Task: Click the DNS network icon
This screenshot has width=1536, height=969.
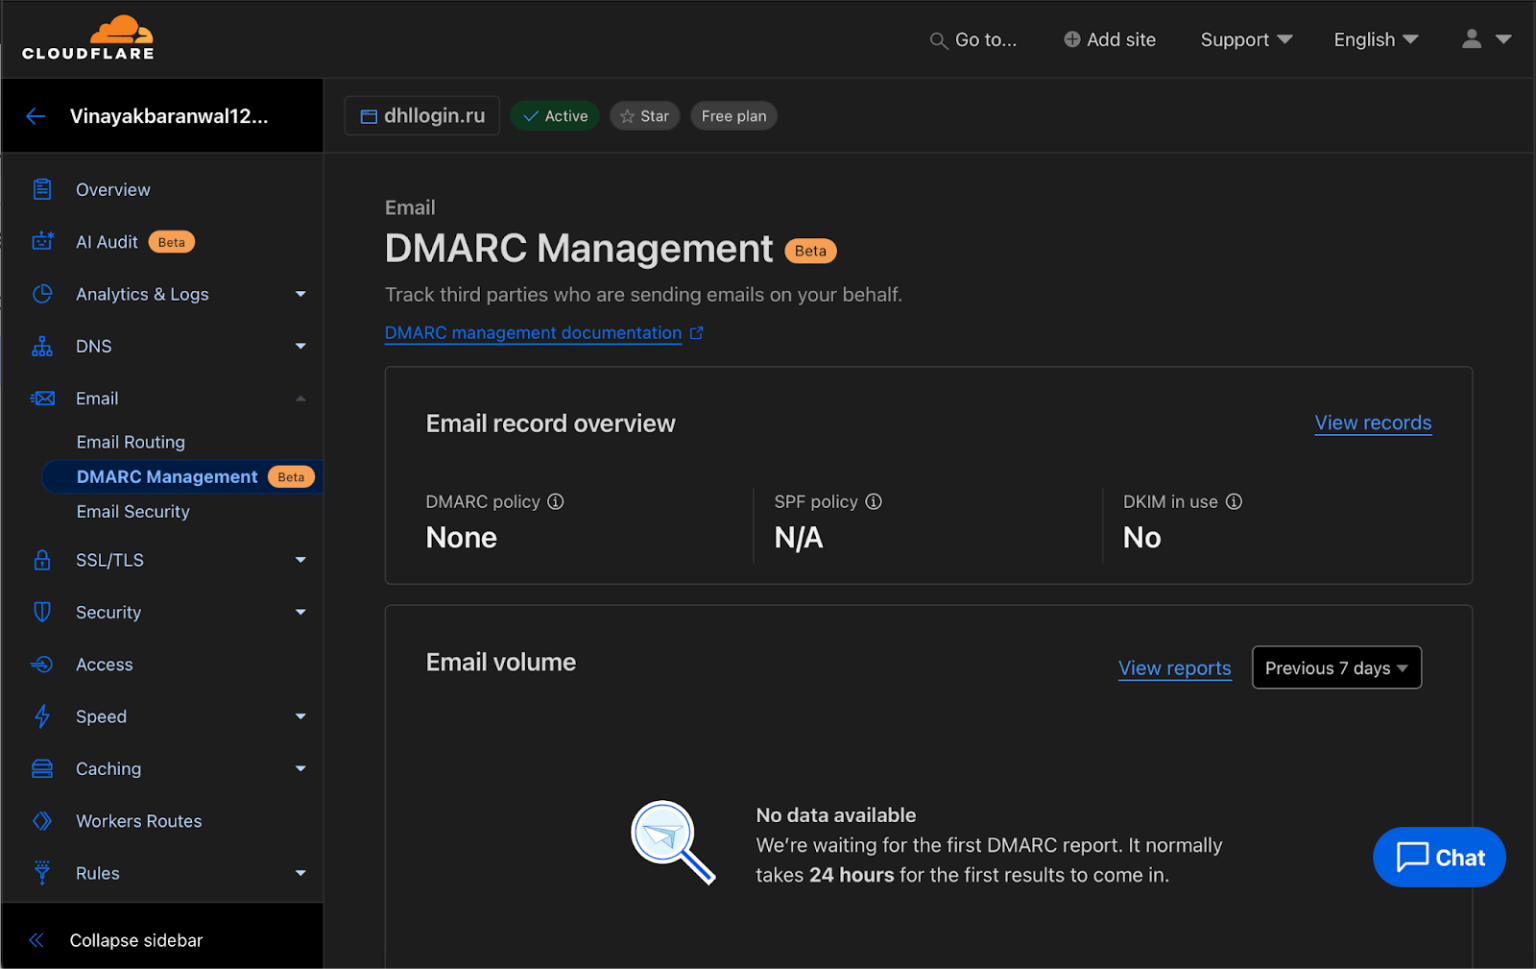Action: click(x=42, y=346)
